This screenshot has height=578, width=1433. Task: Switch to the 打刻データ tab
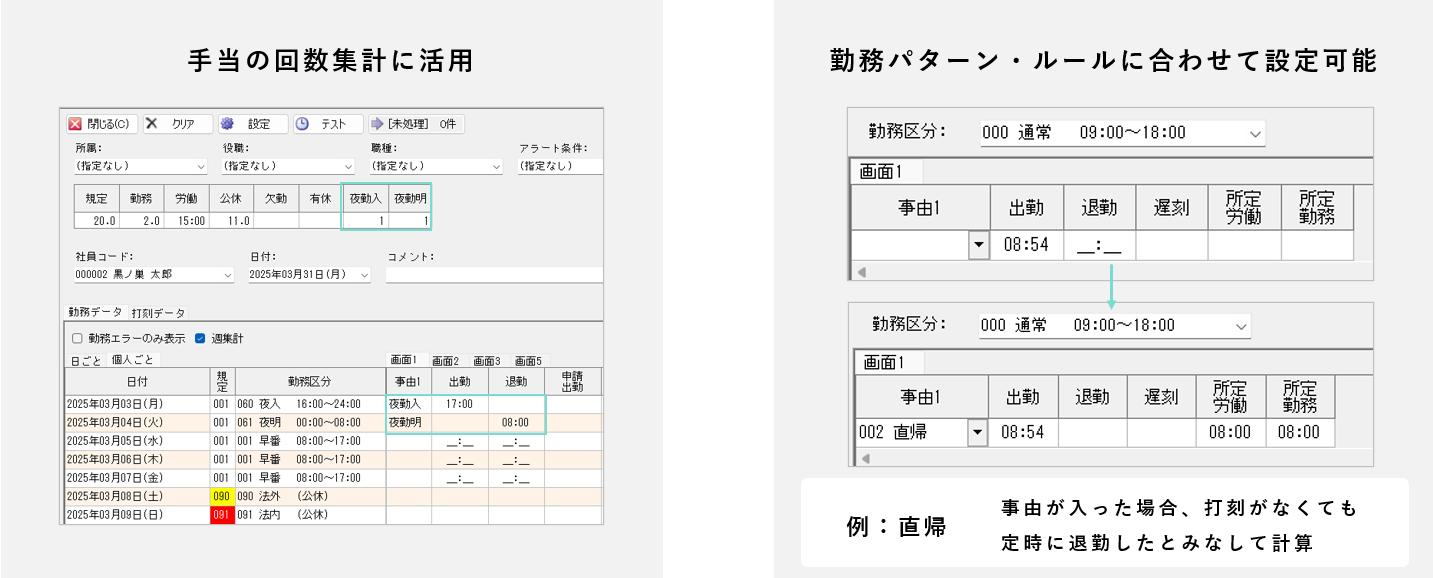point(159,313)
